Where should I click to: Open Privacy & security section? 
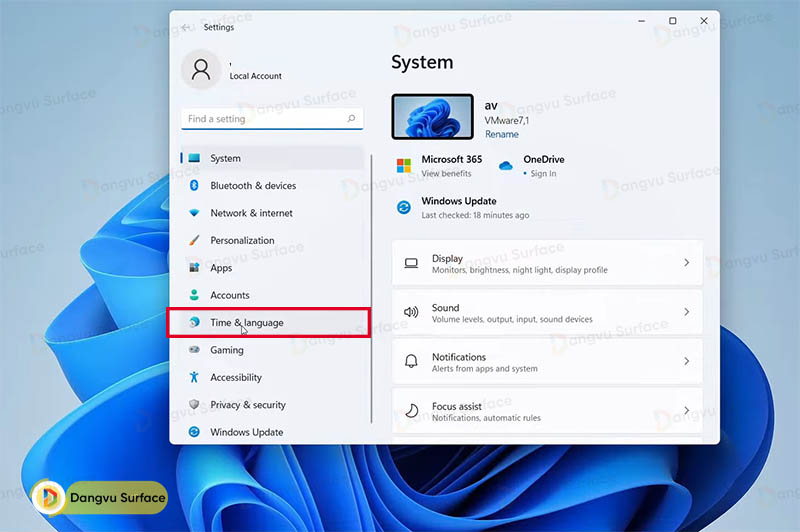tap(272, 404)
